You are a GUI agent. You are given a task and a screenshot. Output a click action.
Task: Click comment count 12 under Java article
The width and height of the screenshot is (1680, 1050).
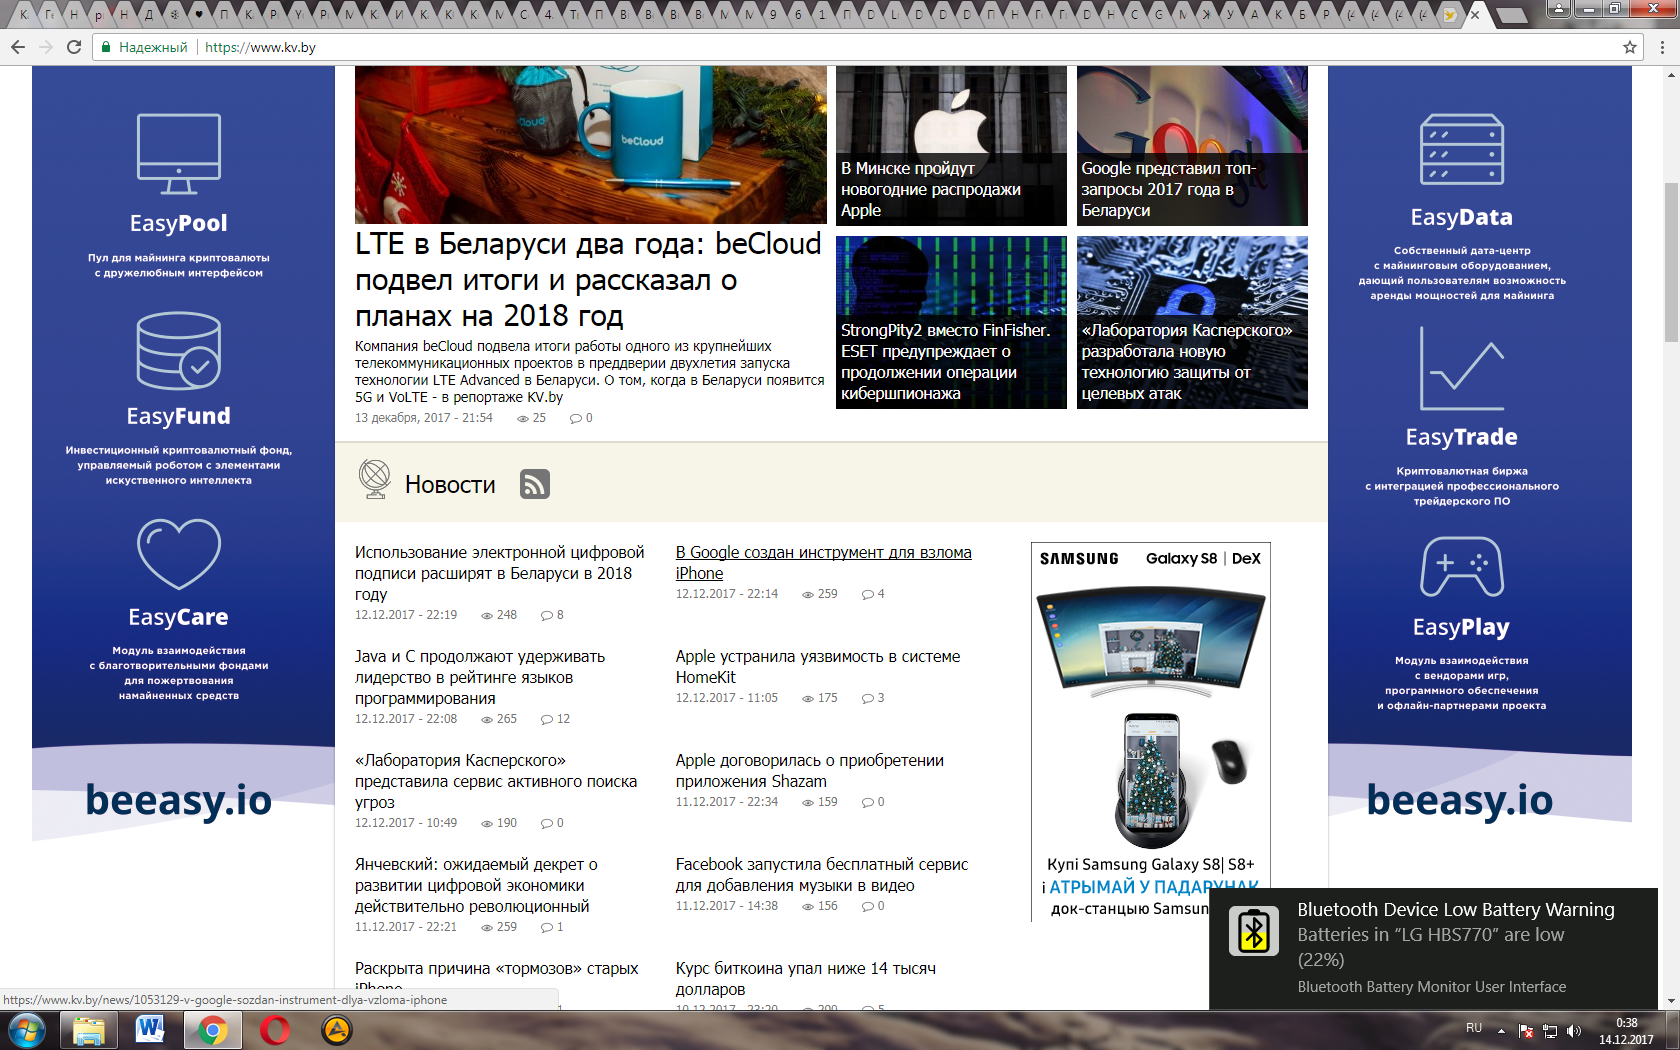556,719
